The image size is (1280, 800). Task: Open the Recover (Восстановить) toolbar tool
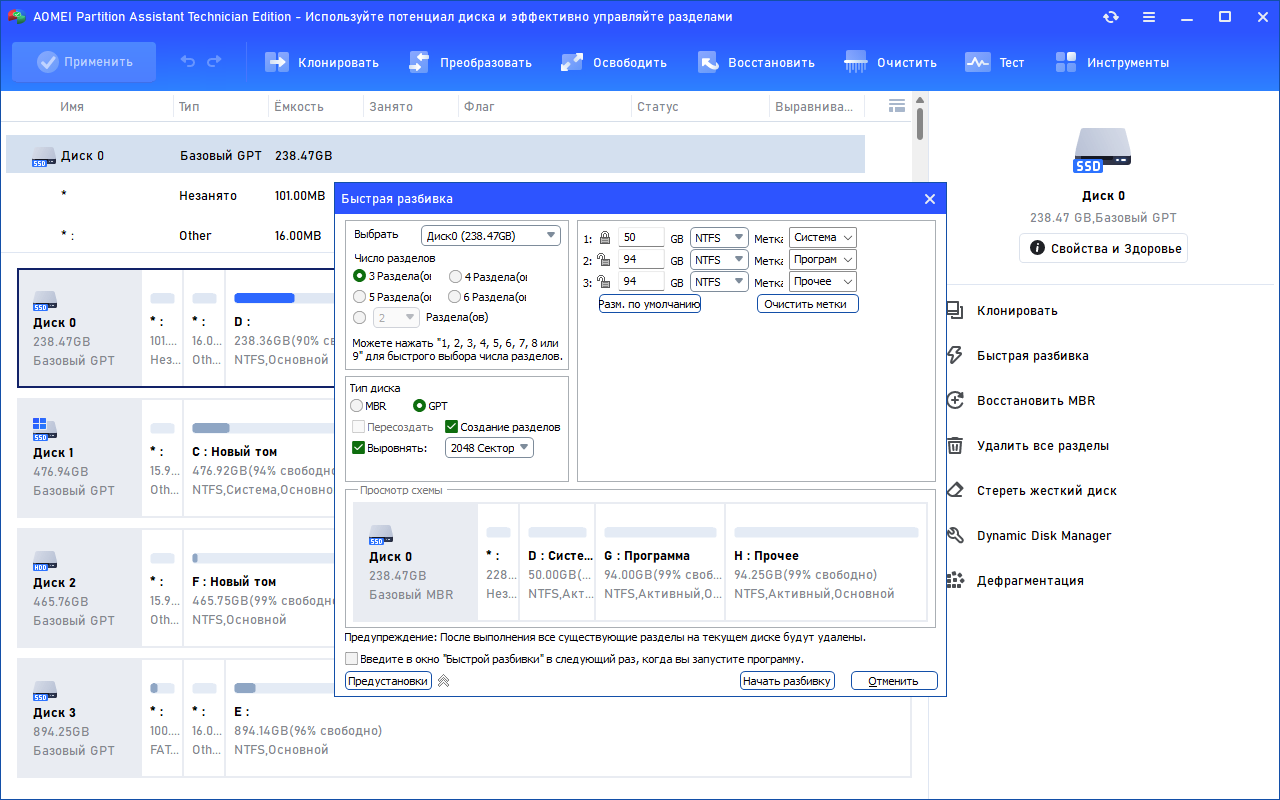point(756,62)
